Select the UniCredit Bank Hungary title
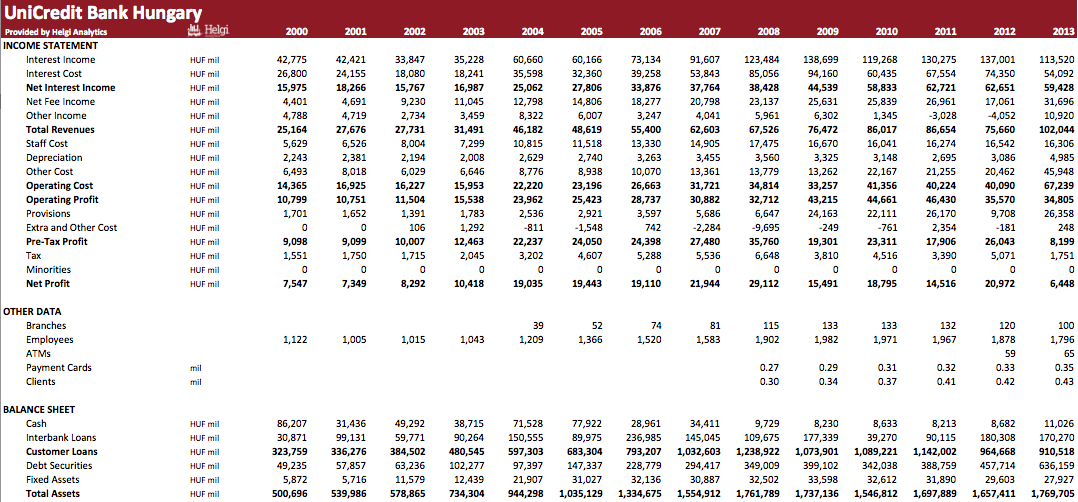The height and width of the screenshot is (502, 1078). (103, 12)
